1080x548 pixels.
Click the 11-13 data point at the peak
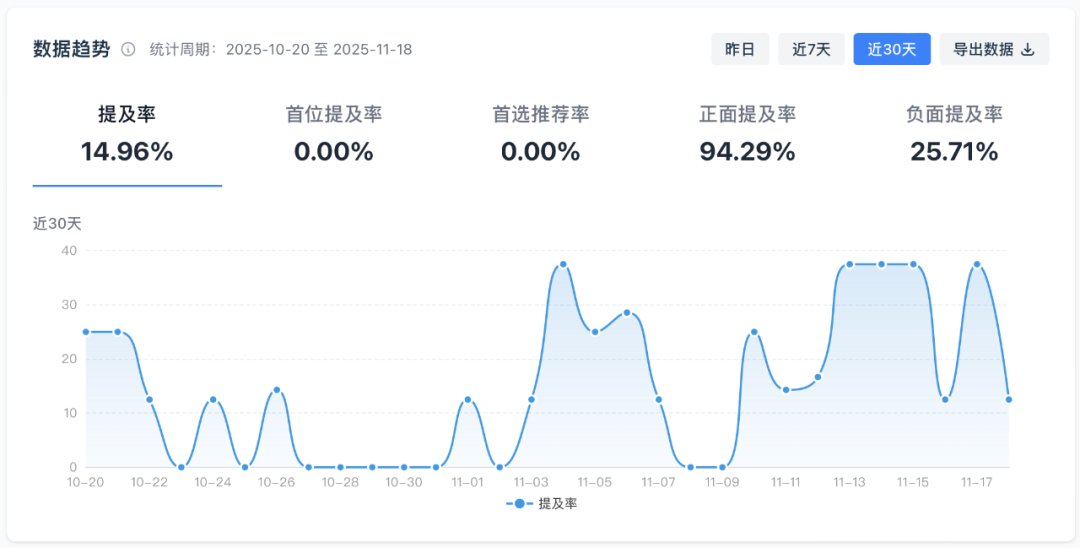[x=849, y=264]
